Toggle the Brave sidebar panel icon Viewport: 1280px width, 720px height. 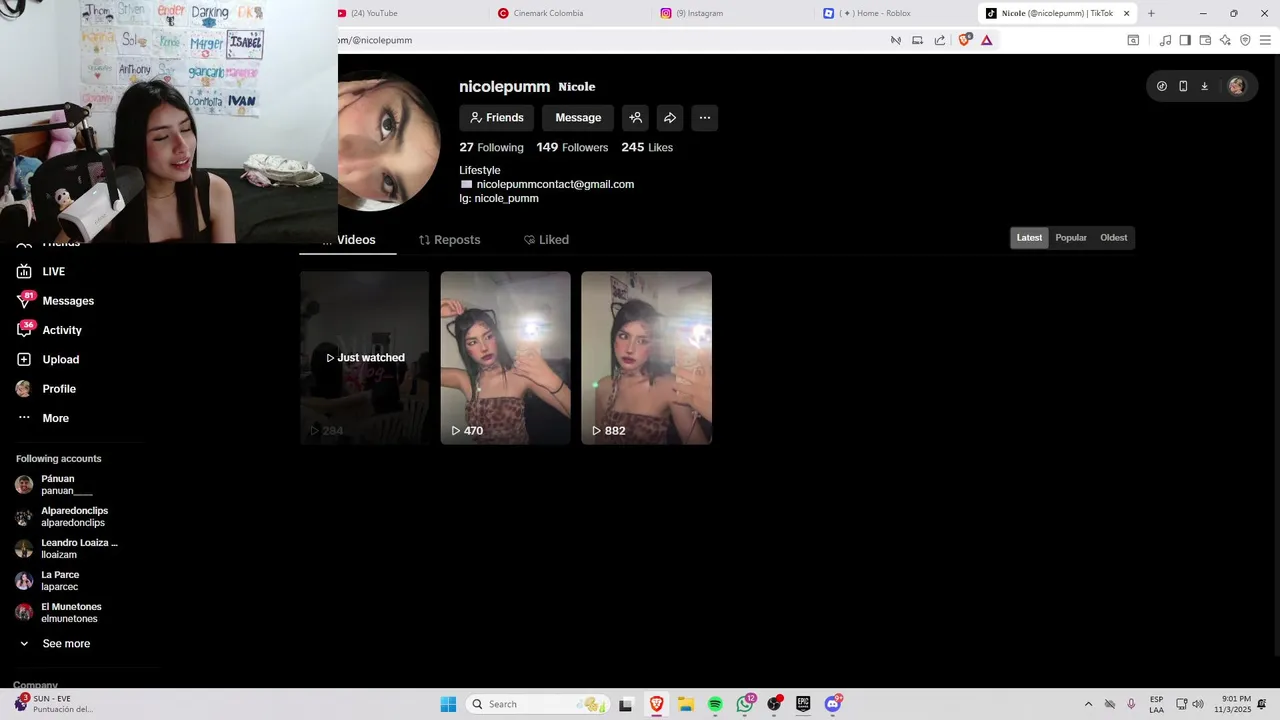click(1185, 40)
